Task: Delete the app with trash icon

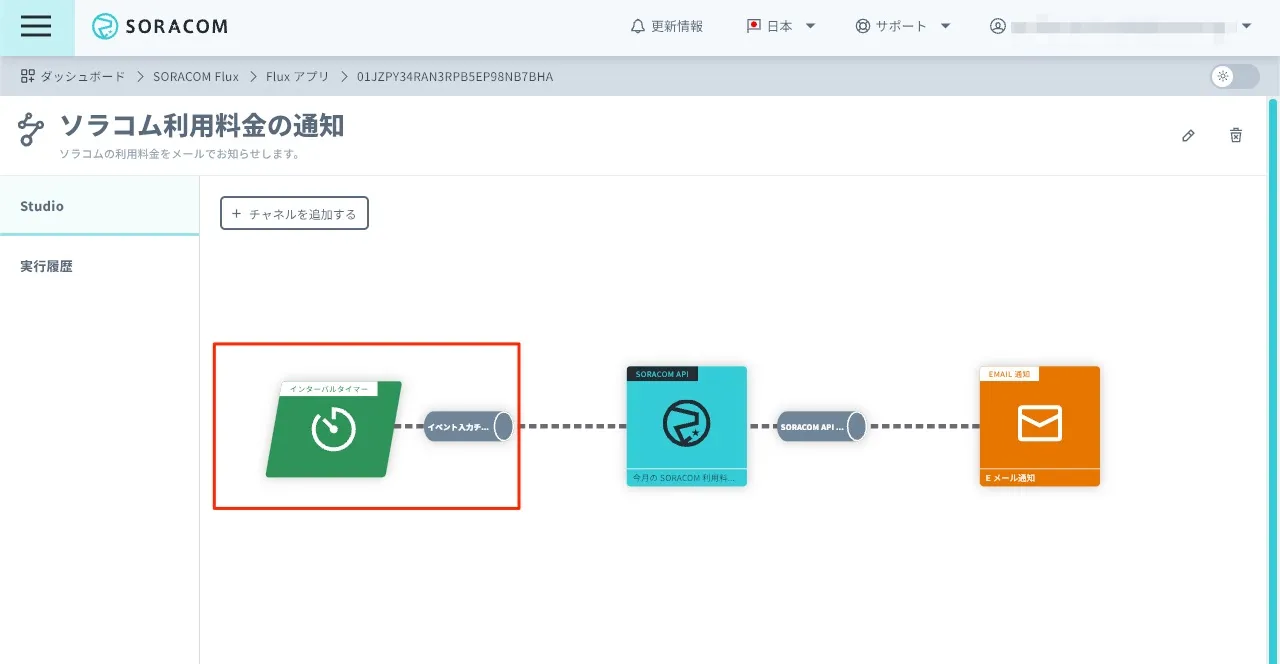Action: coord(1236,135)
